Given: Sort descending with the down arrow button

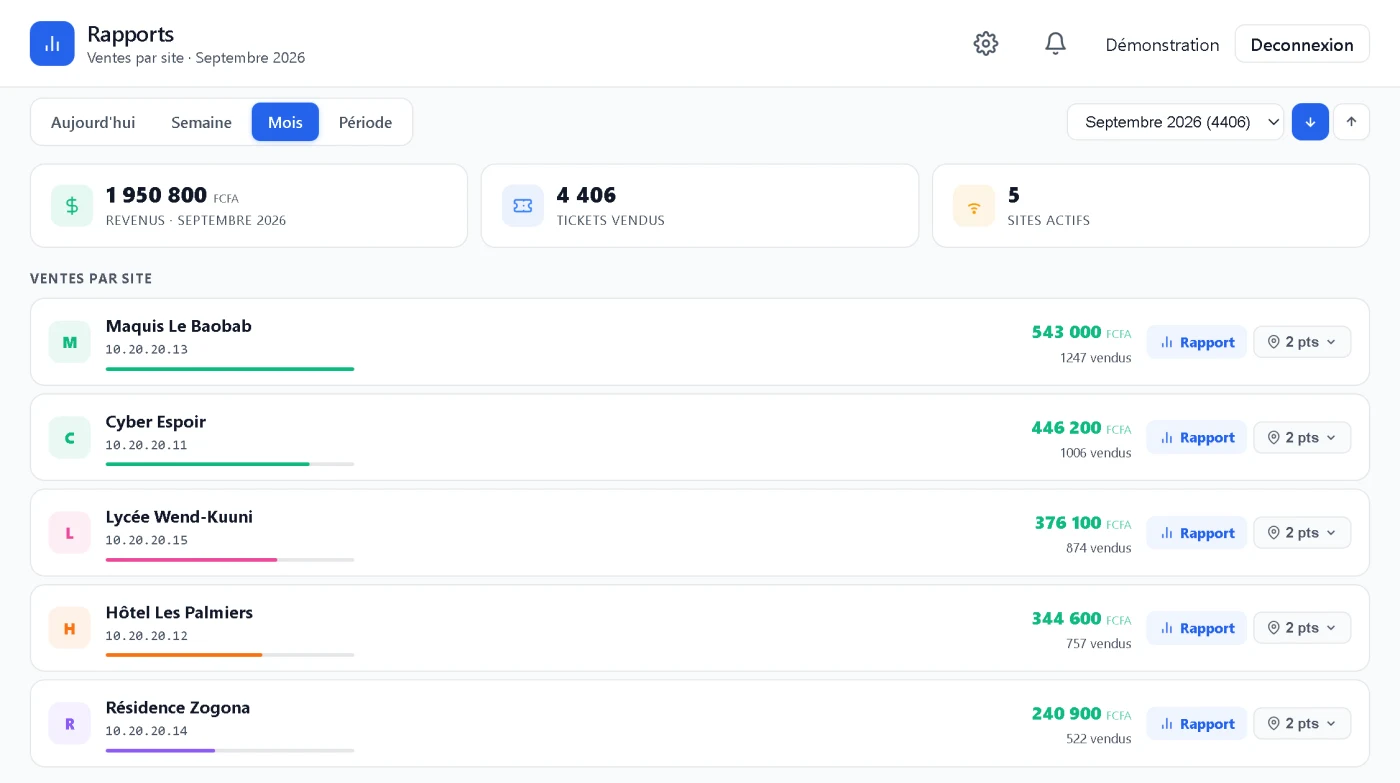Looking at the screenshot, I should tap(1310, 122).
